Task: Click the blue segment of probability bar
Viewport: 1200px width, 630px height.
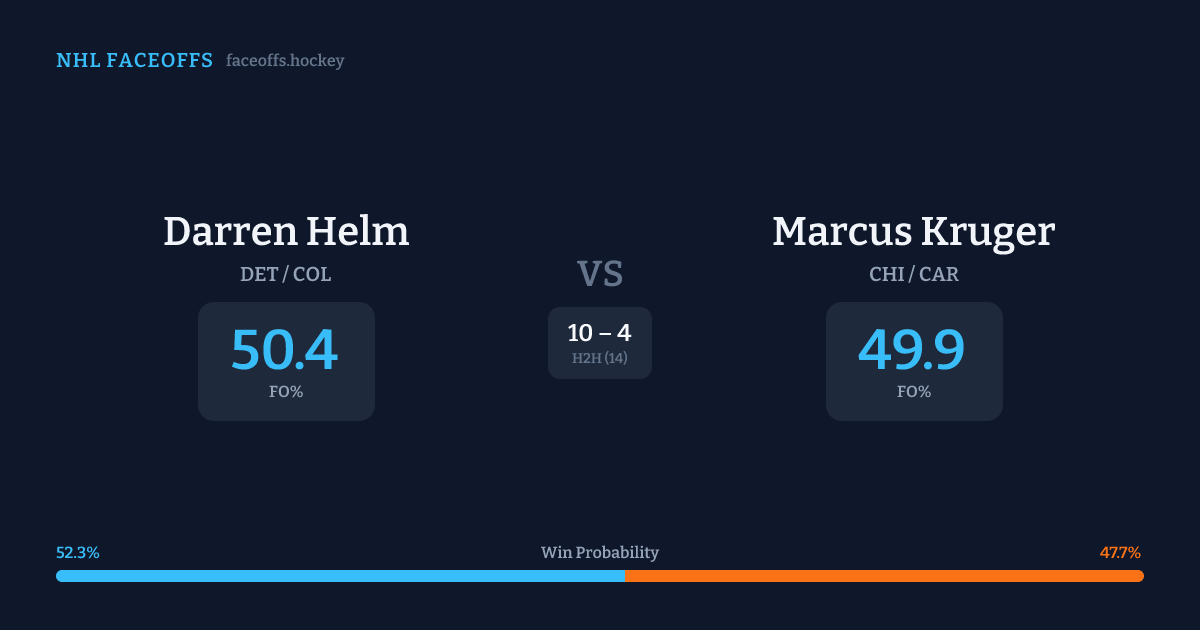Action: coord(340,576)
